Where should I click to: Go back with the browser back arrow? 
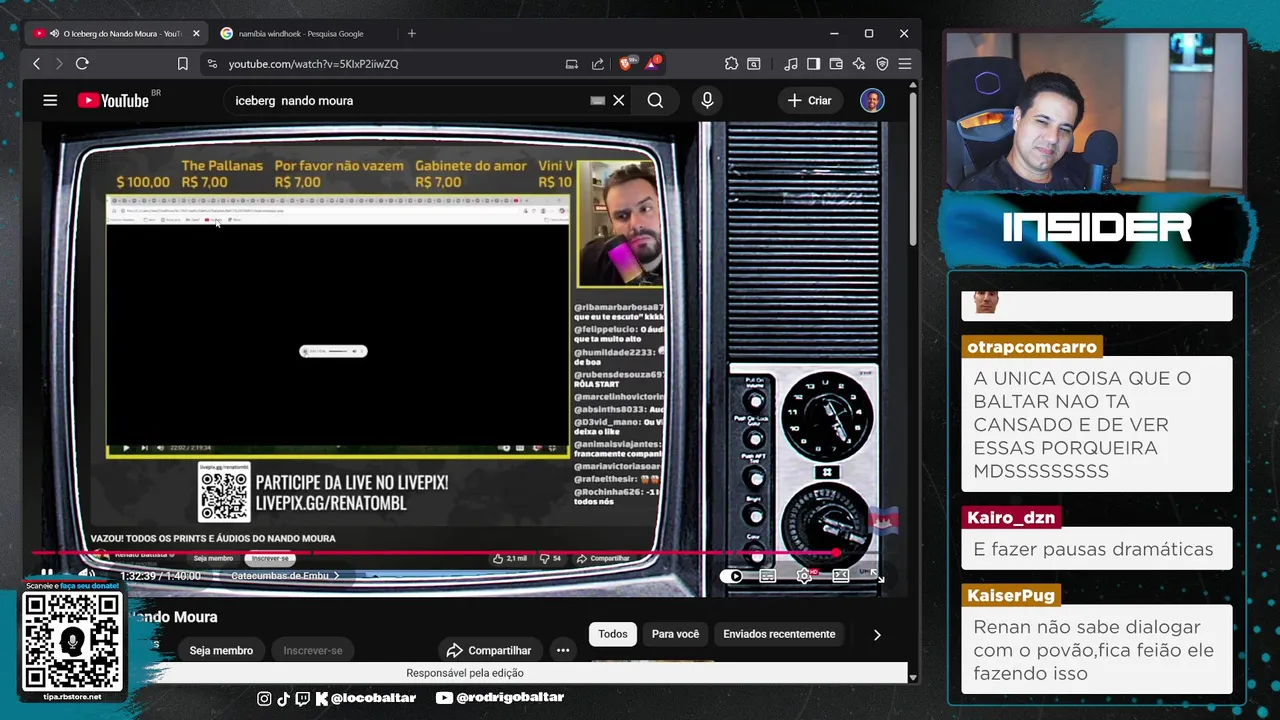[x=37, y=64]
